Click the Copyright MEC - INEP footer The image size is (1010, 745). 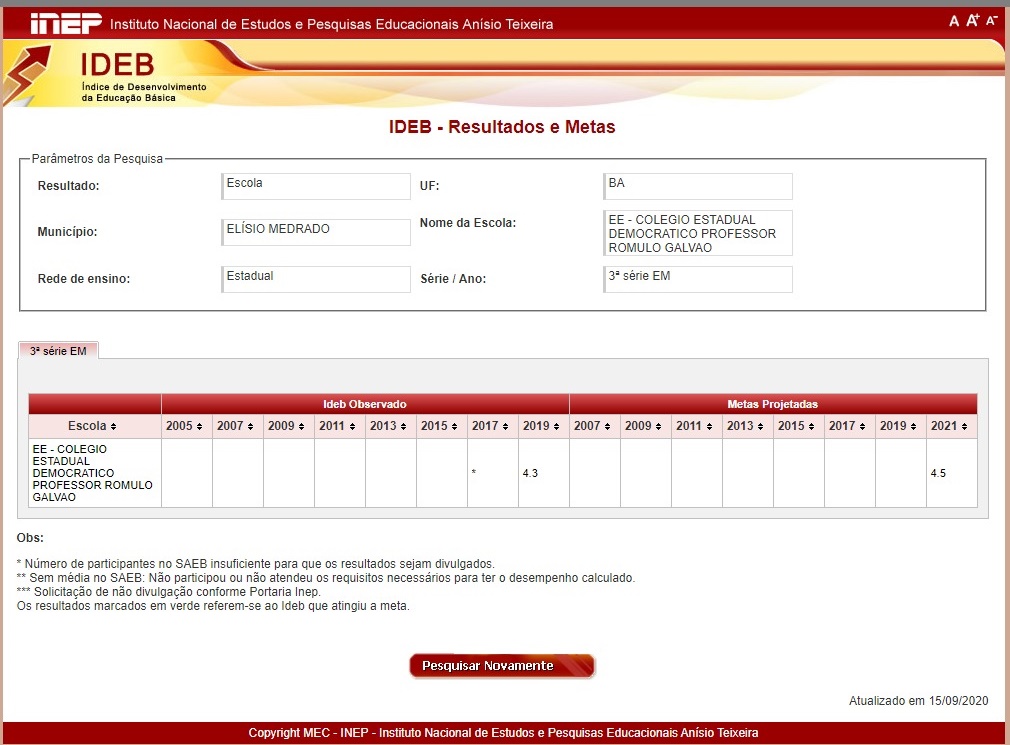coord(503,733)
